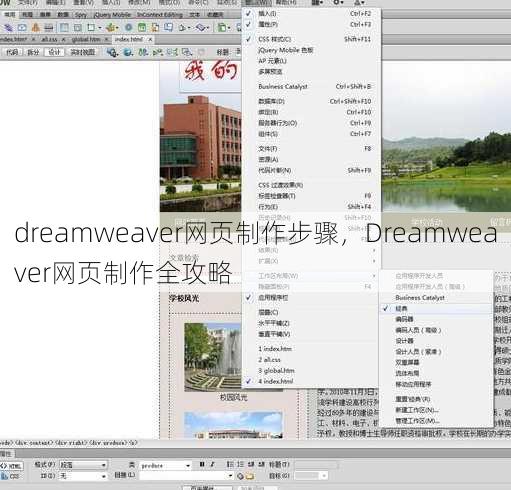Open the ID dropdown showing 无
511x490 pixels.
point(83,476)
